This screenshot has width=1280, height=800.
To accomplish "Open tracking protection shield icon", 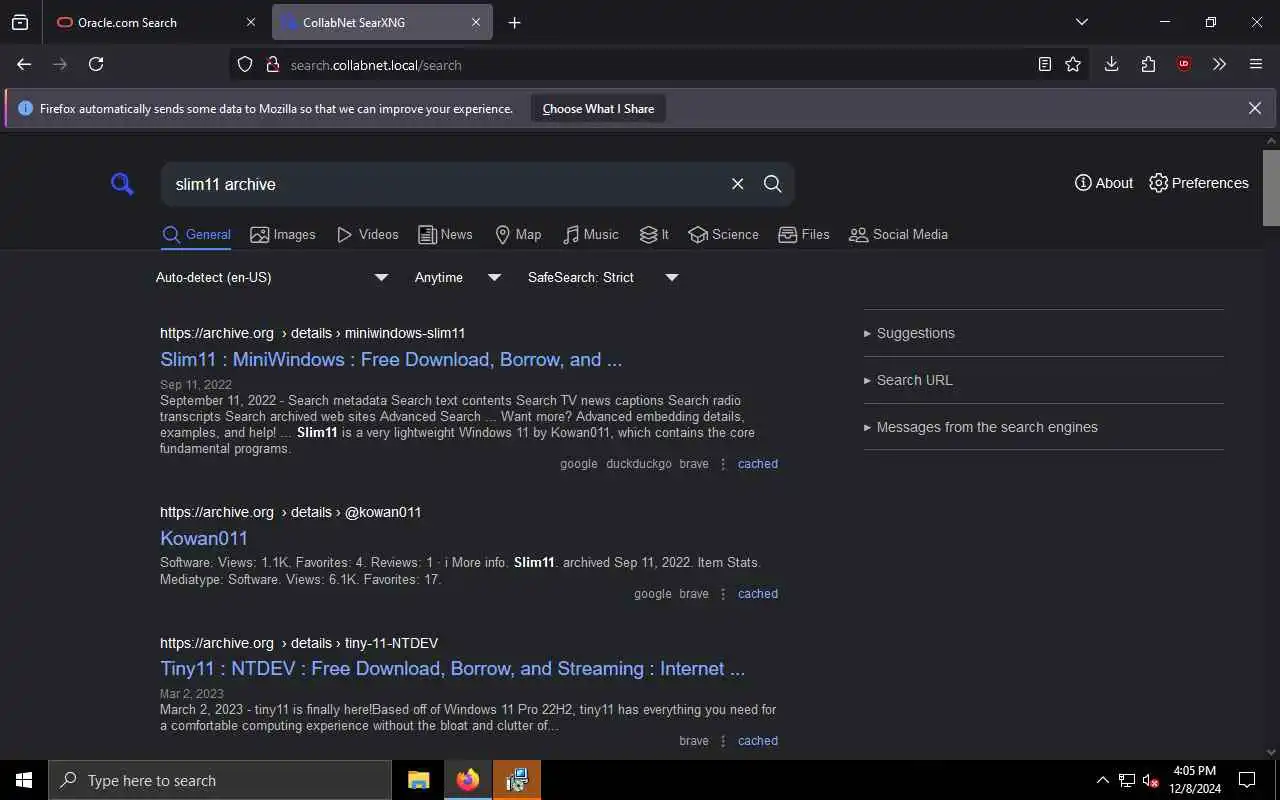I will coord(245,65).
